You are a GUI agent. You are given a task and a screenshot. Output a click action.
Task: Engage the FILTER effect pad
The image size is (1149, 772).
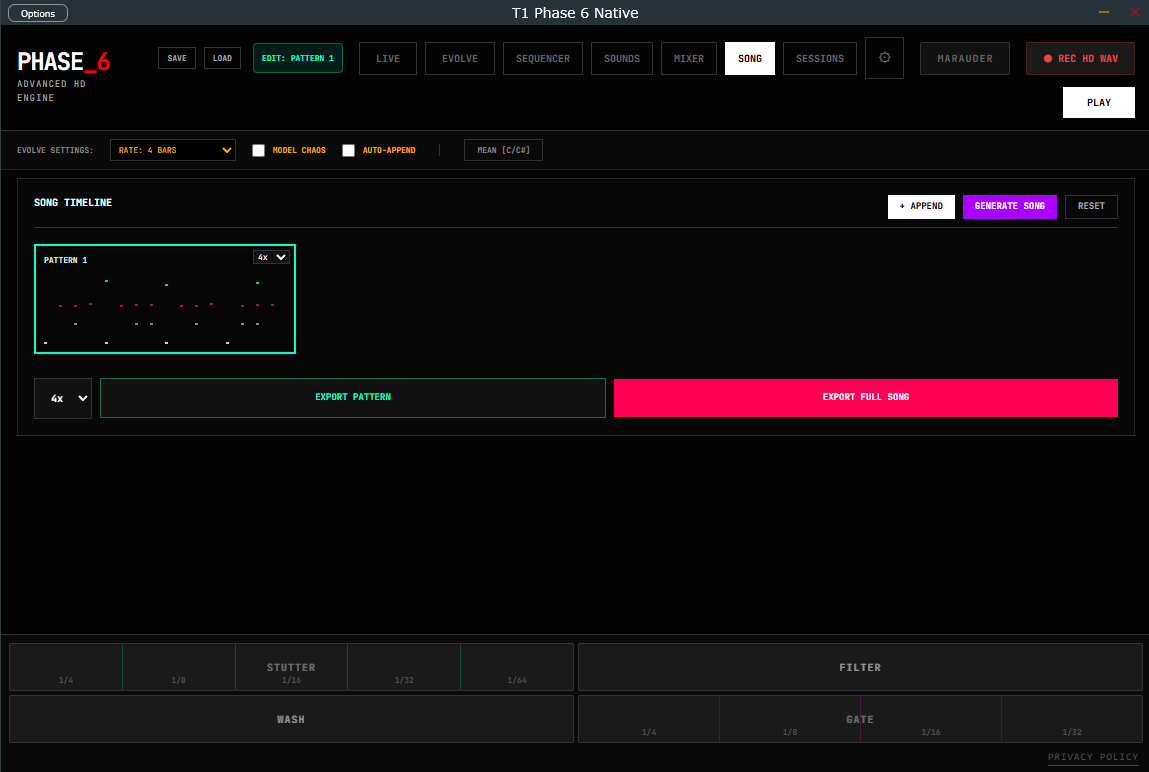(860, 667)
